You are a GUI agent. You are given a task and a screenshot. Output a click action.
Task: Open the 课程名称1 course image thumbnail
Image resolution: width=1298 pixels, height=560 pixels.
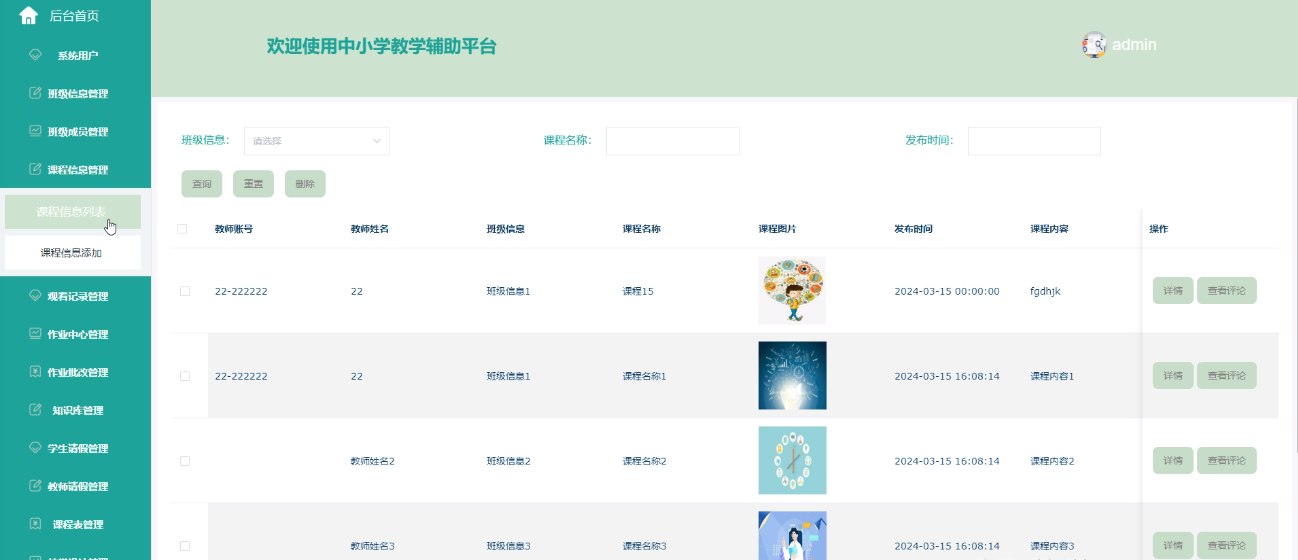(x=792, y=376)
